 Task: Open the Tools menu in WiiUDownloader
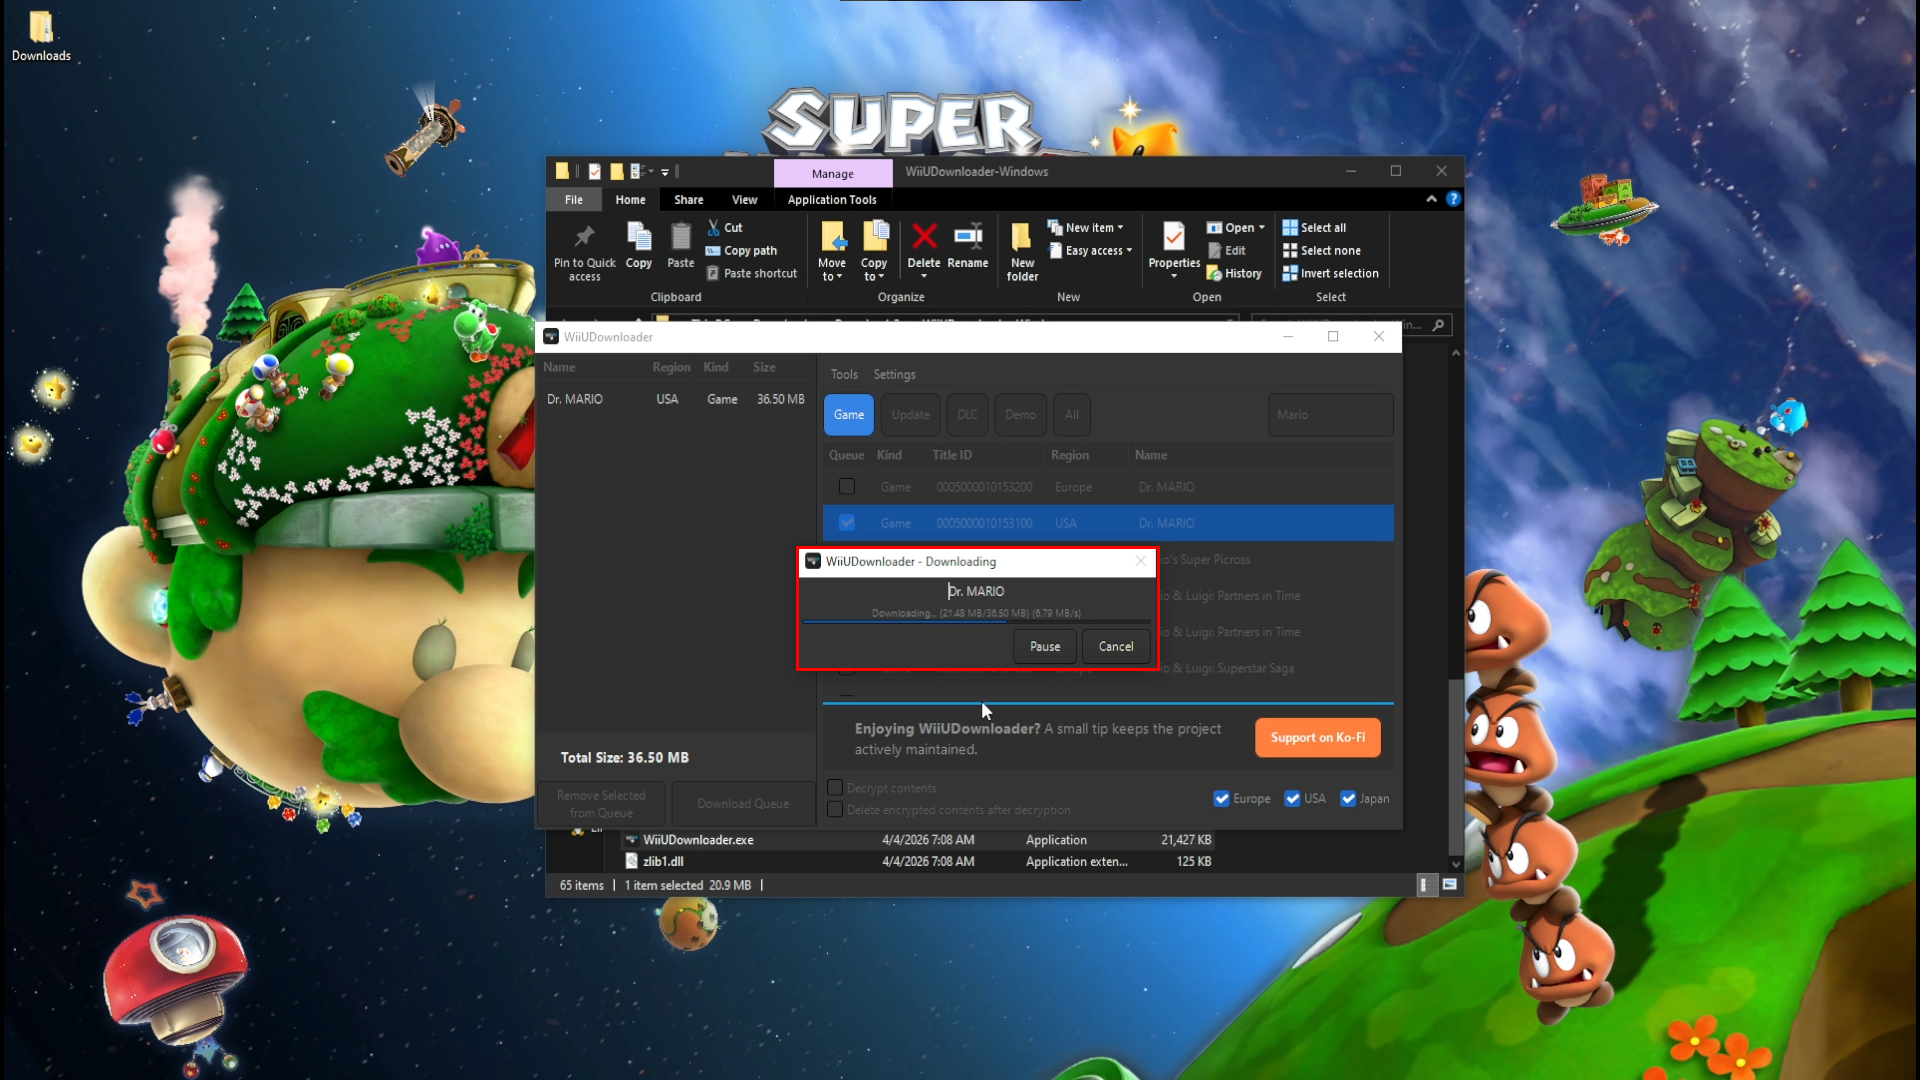click(x=844, y=374)
